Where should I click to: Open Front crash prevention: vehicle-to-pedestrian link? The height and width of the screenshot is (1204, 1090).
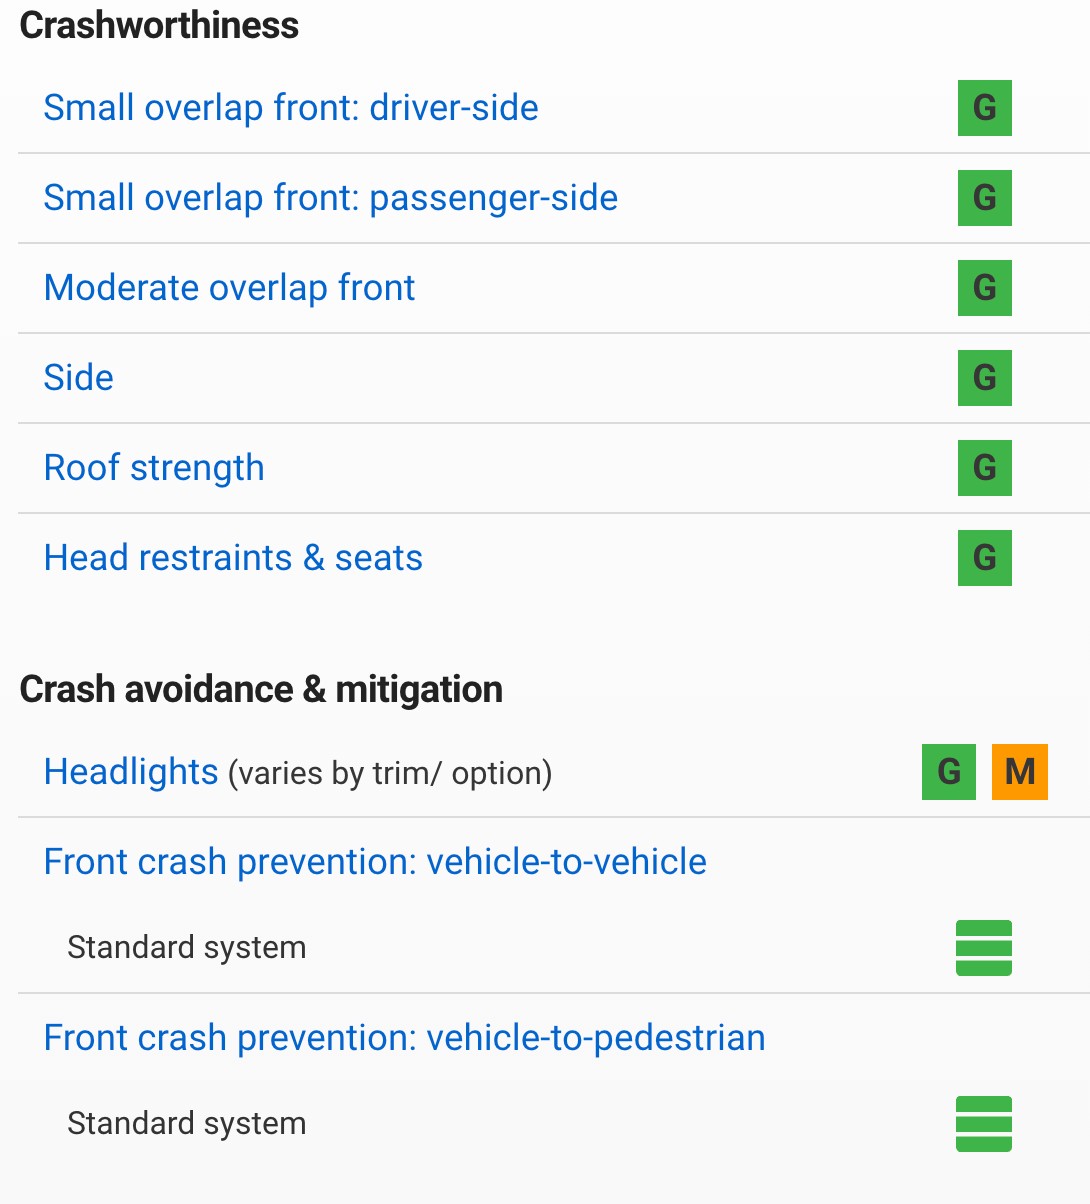click(404, 1038)
